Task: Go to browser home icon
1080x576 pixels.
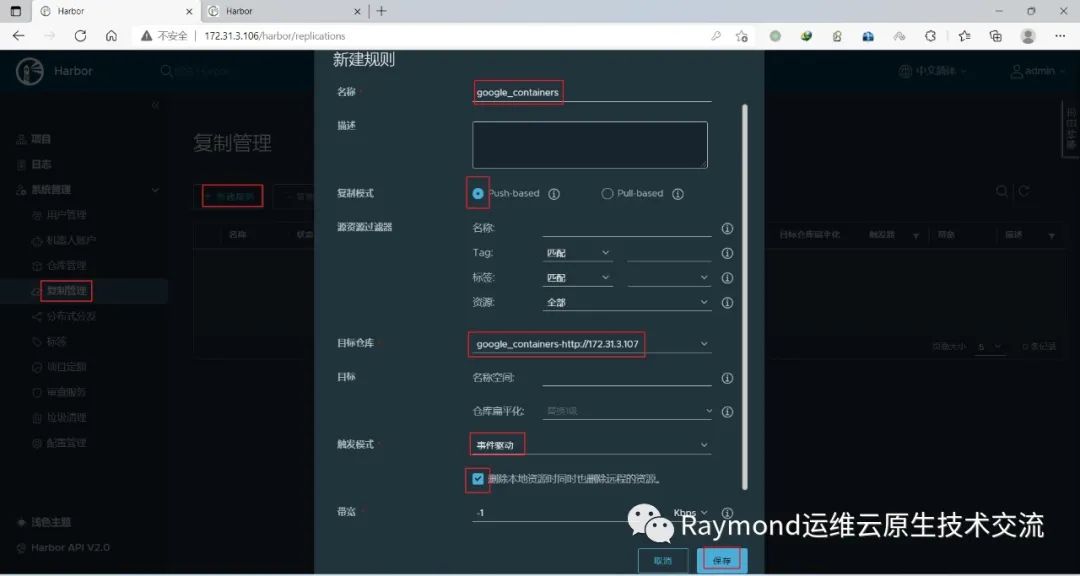Action: click(111, 36)
